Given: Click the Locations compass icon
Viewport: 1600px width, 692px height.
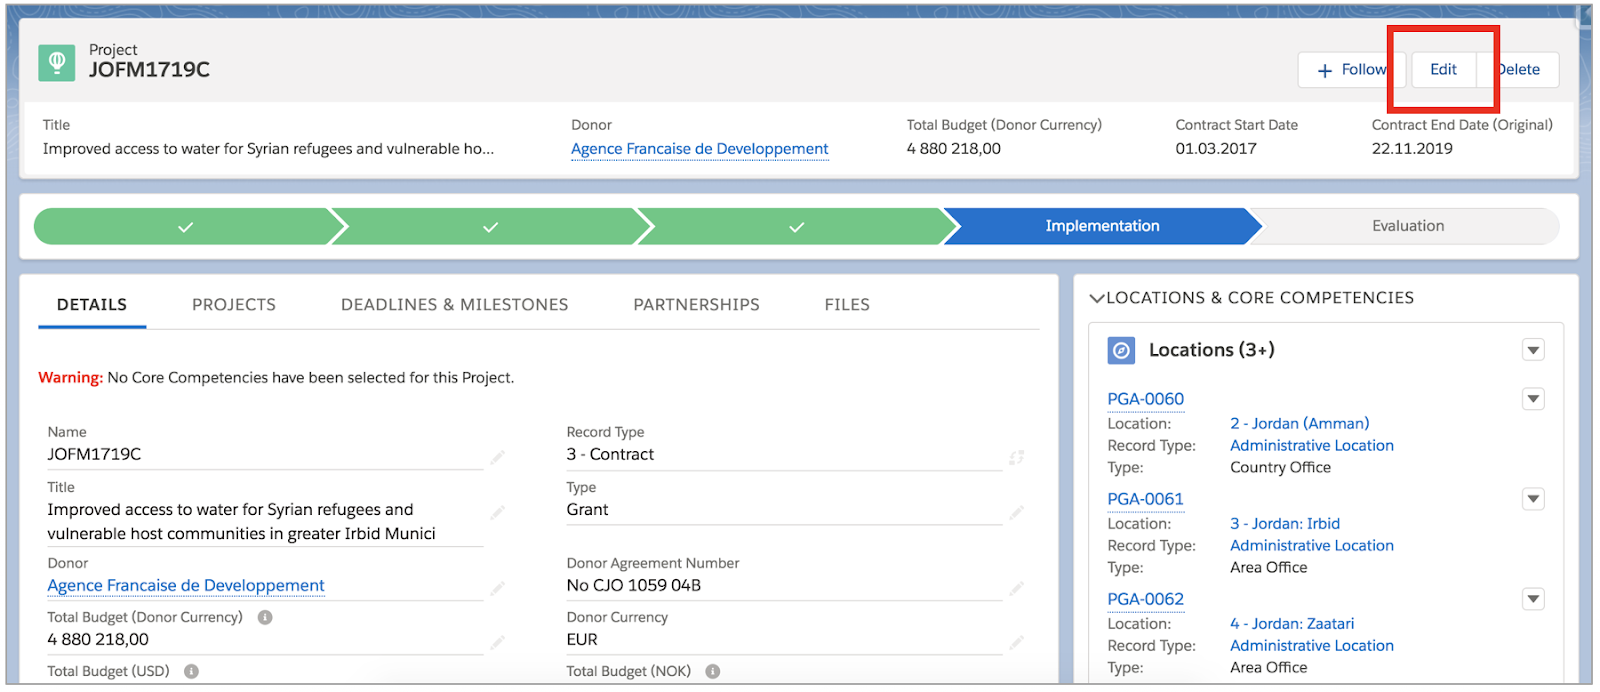Looking at the screenshot, I should click(1121, 351).
